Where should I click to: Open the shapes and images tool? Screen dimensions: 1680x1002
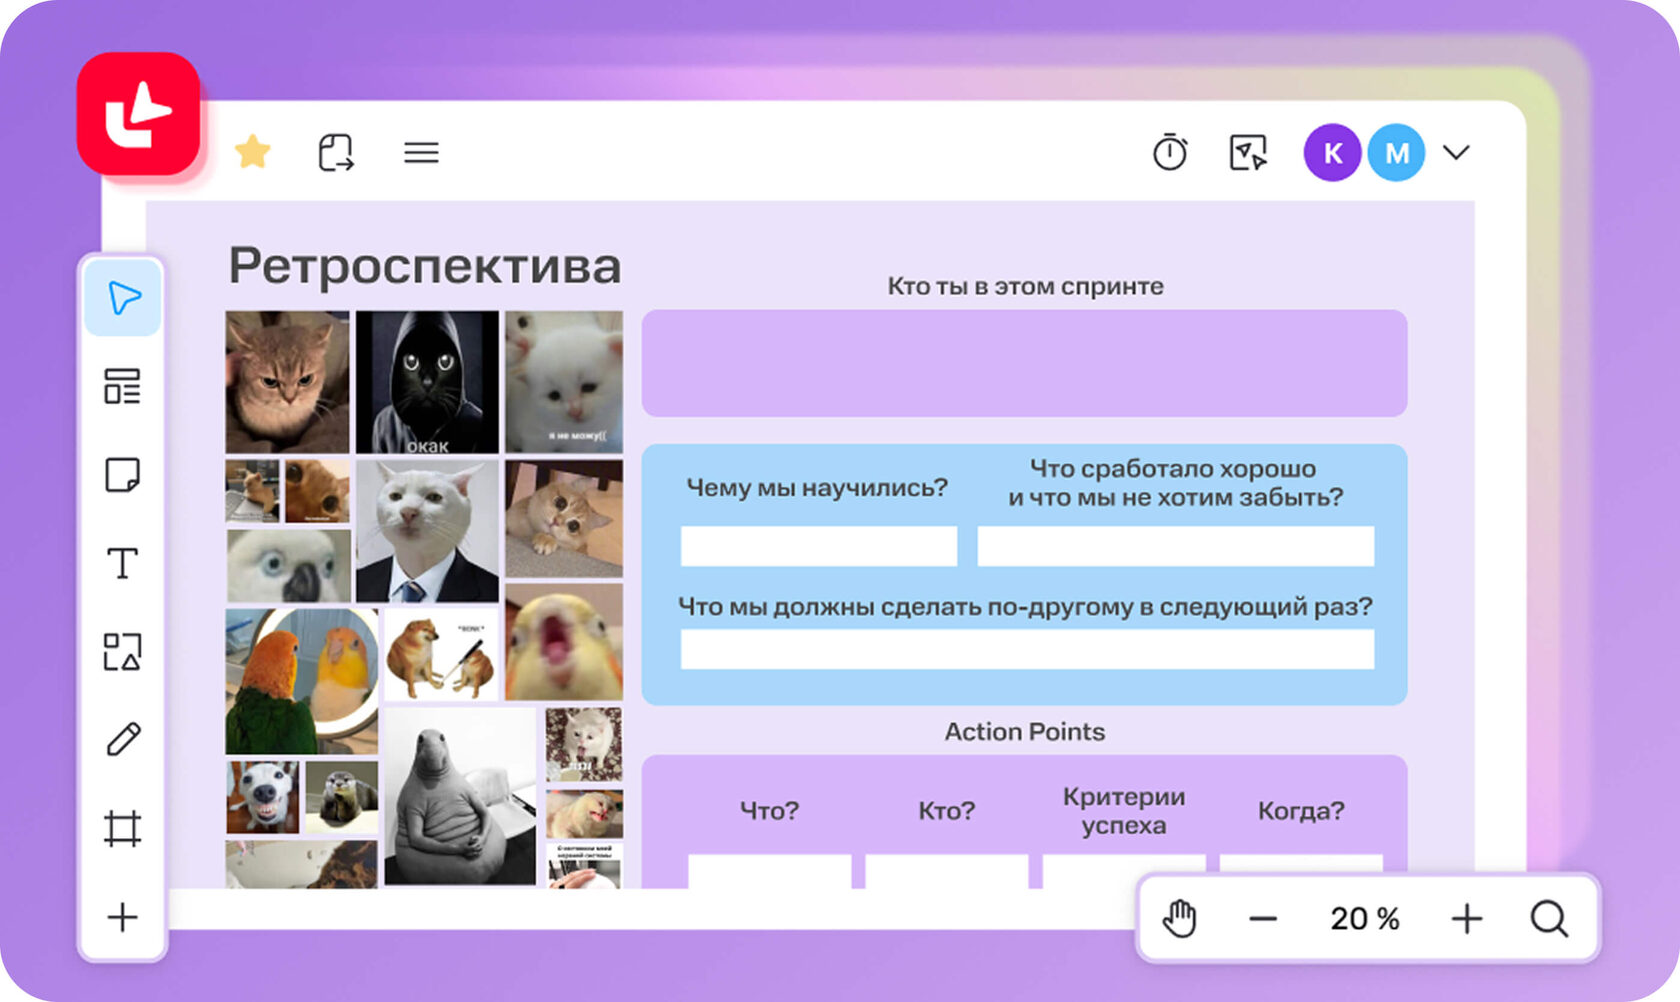122,651
